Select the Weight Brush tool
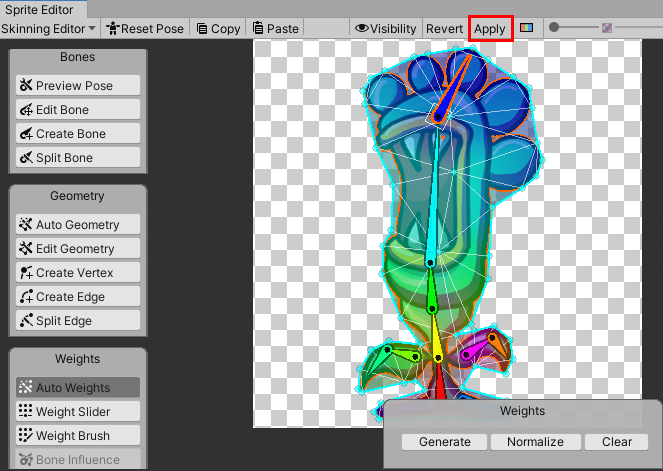 [x=77, y=436]
